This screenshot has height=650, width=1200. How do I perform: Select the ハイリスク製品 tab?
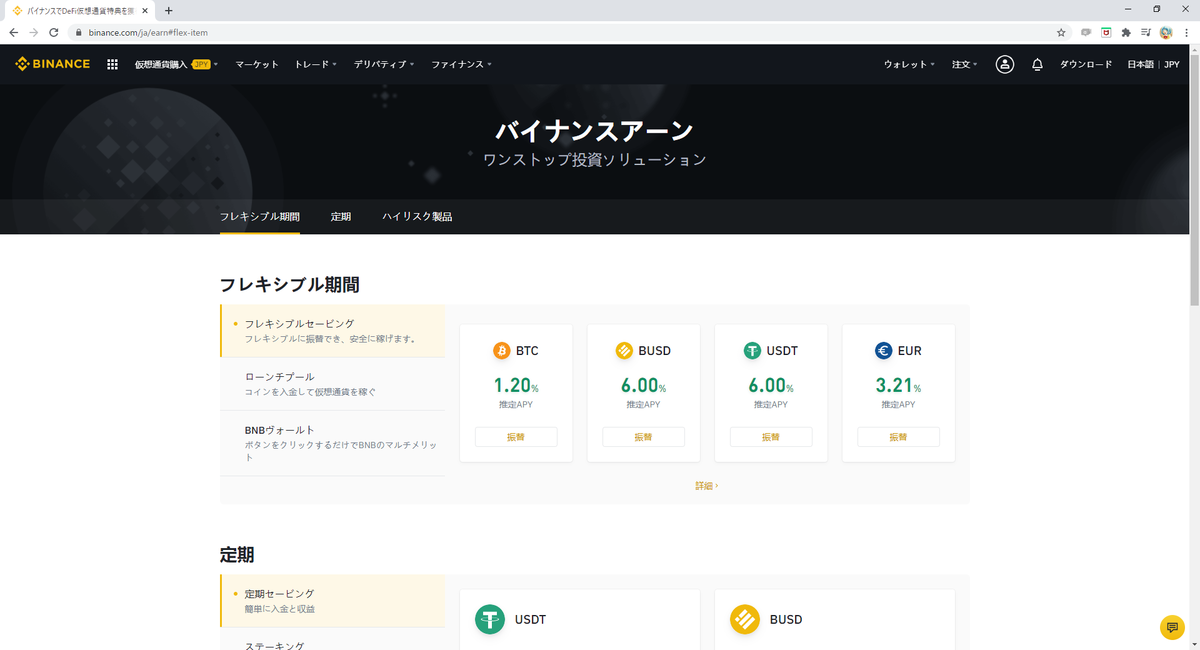417,216
